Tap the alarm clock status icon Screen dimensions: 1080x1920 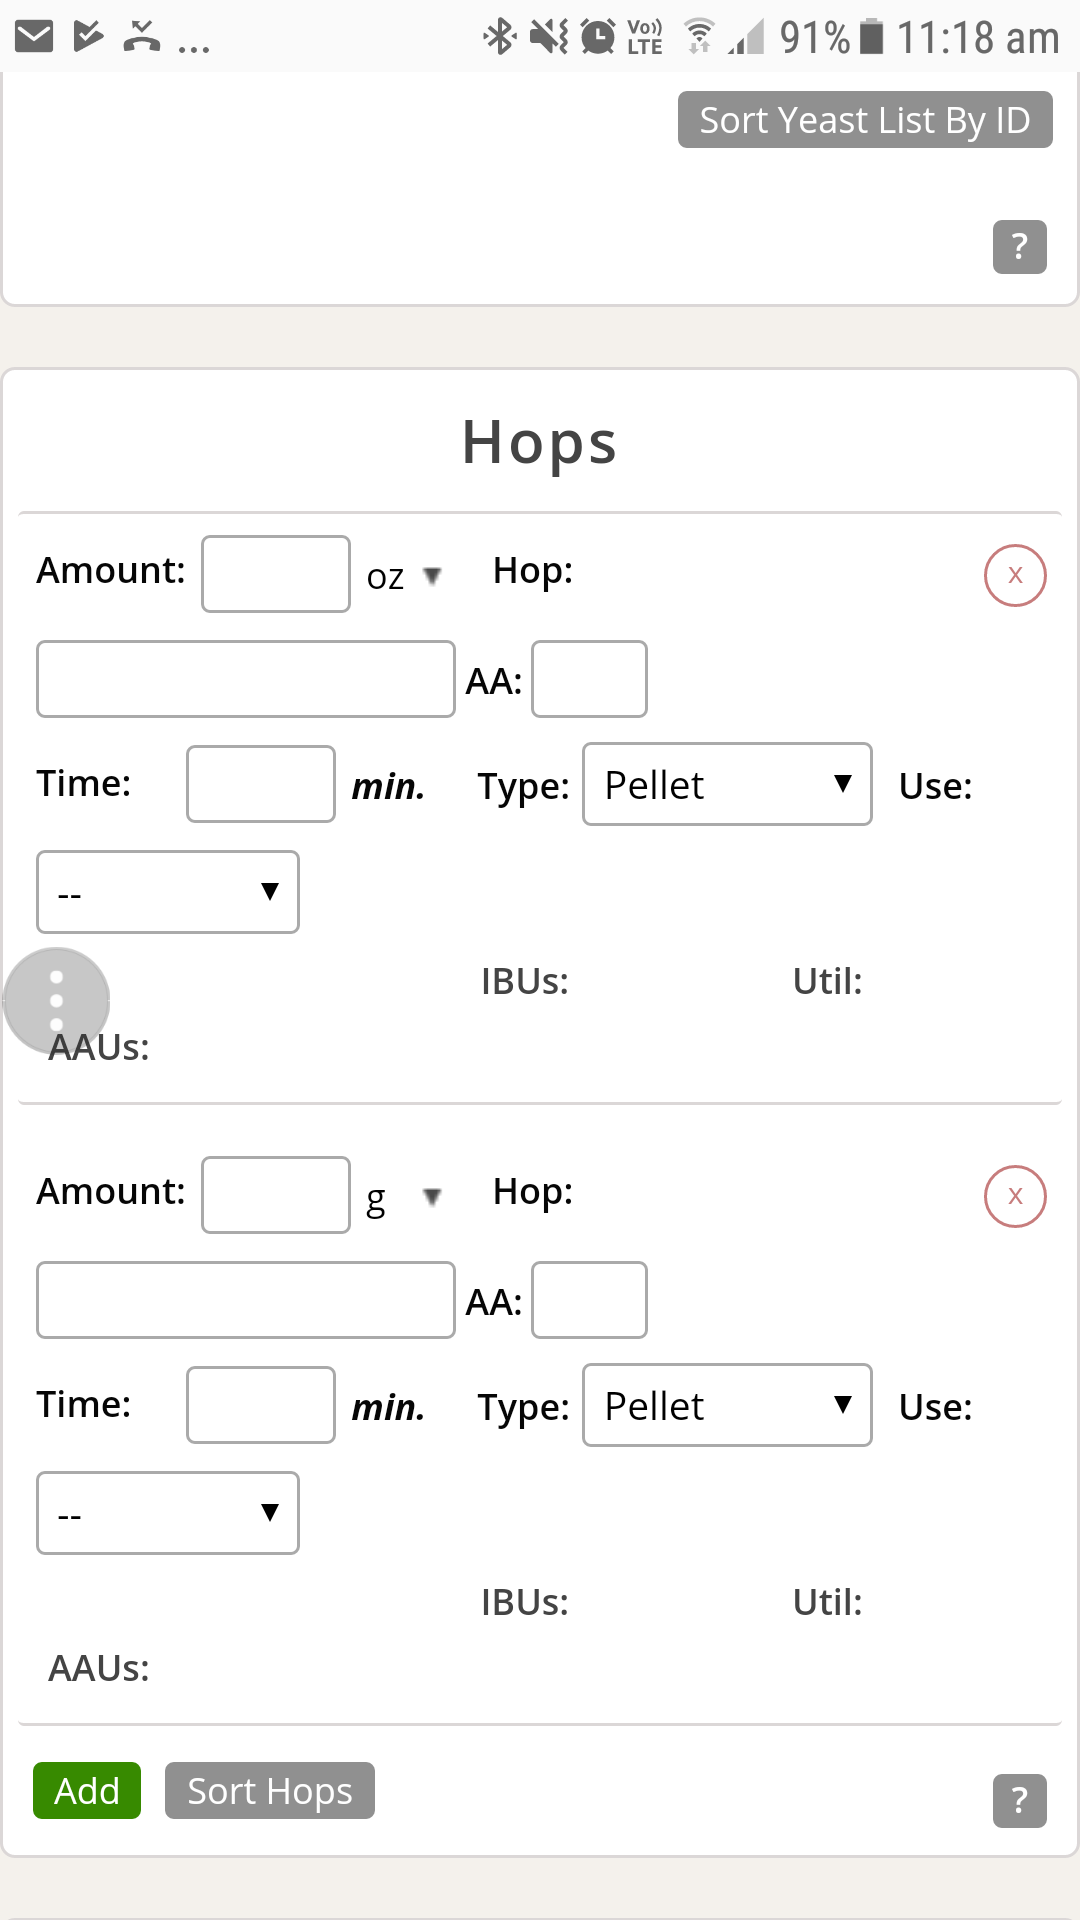(598, 37)
